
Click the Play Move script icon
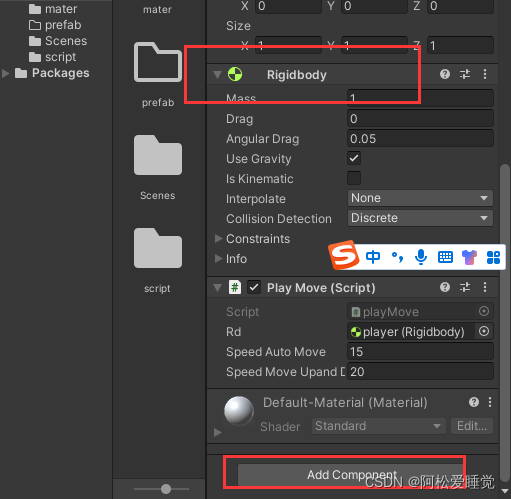click(x=235, y=287)
